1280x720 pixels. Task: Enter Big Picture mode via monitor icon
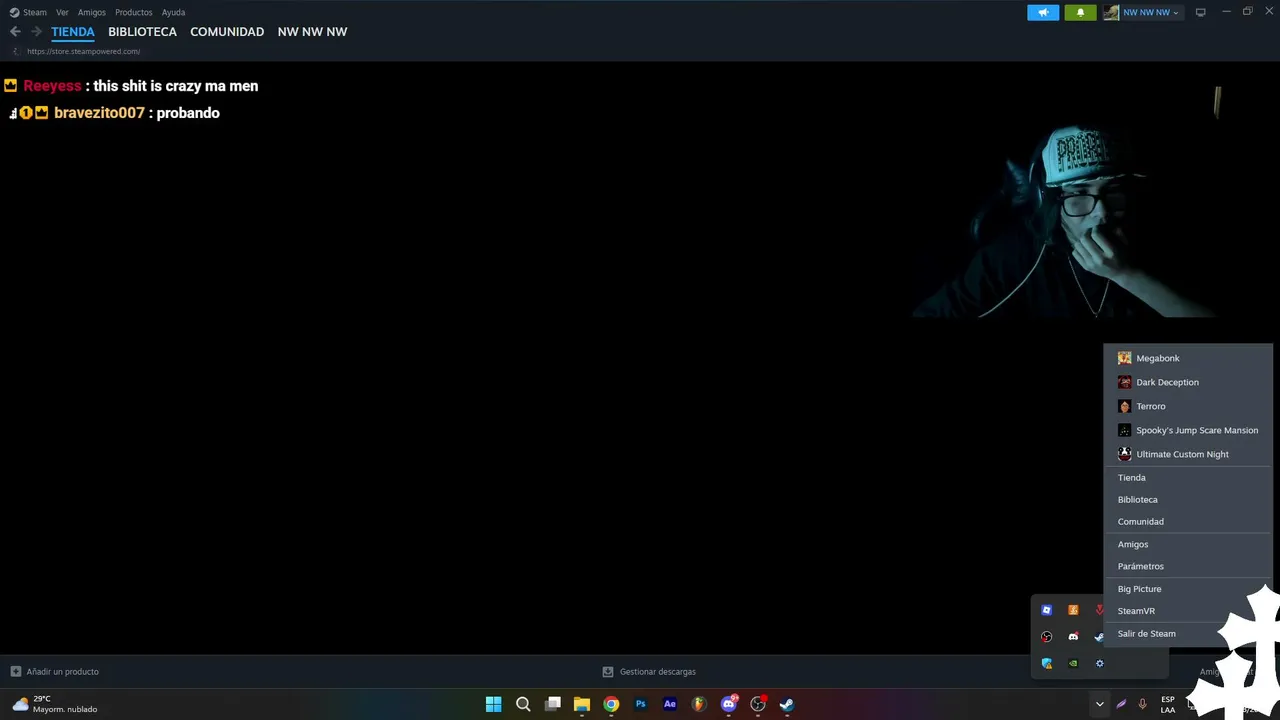coord(1201,12)
